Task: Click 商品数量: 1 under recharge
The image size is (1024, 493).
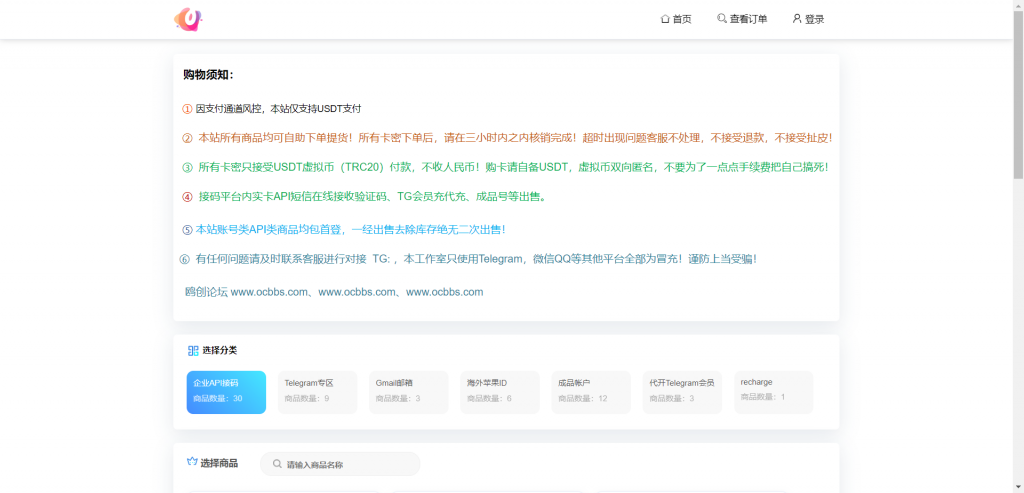Action: 763,397
